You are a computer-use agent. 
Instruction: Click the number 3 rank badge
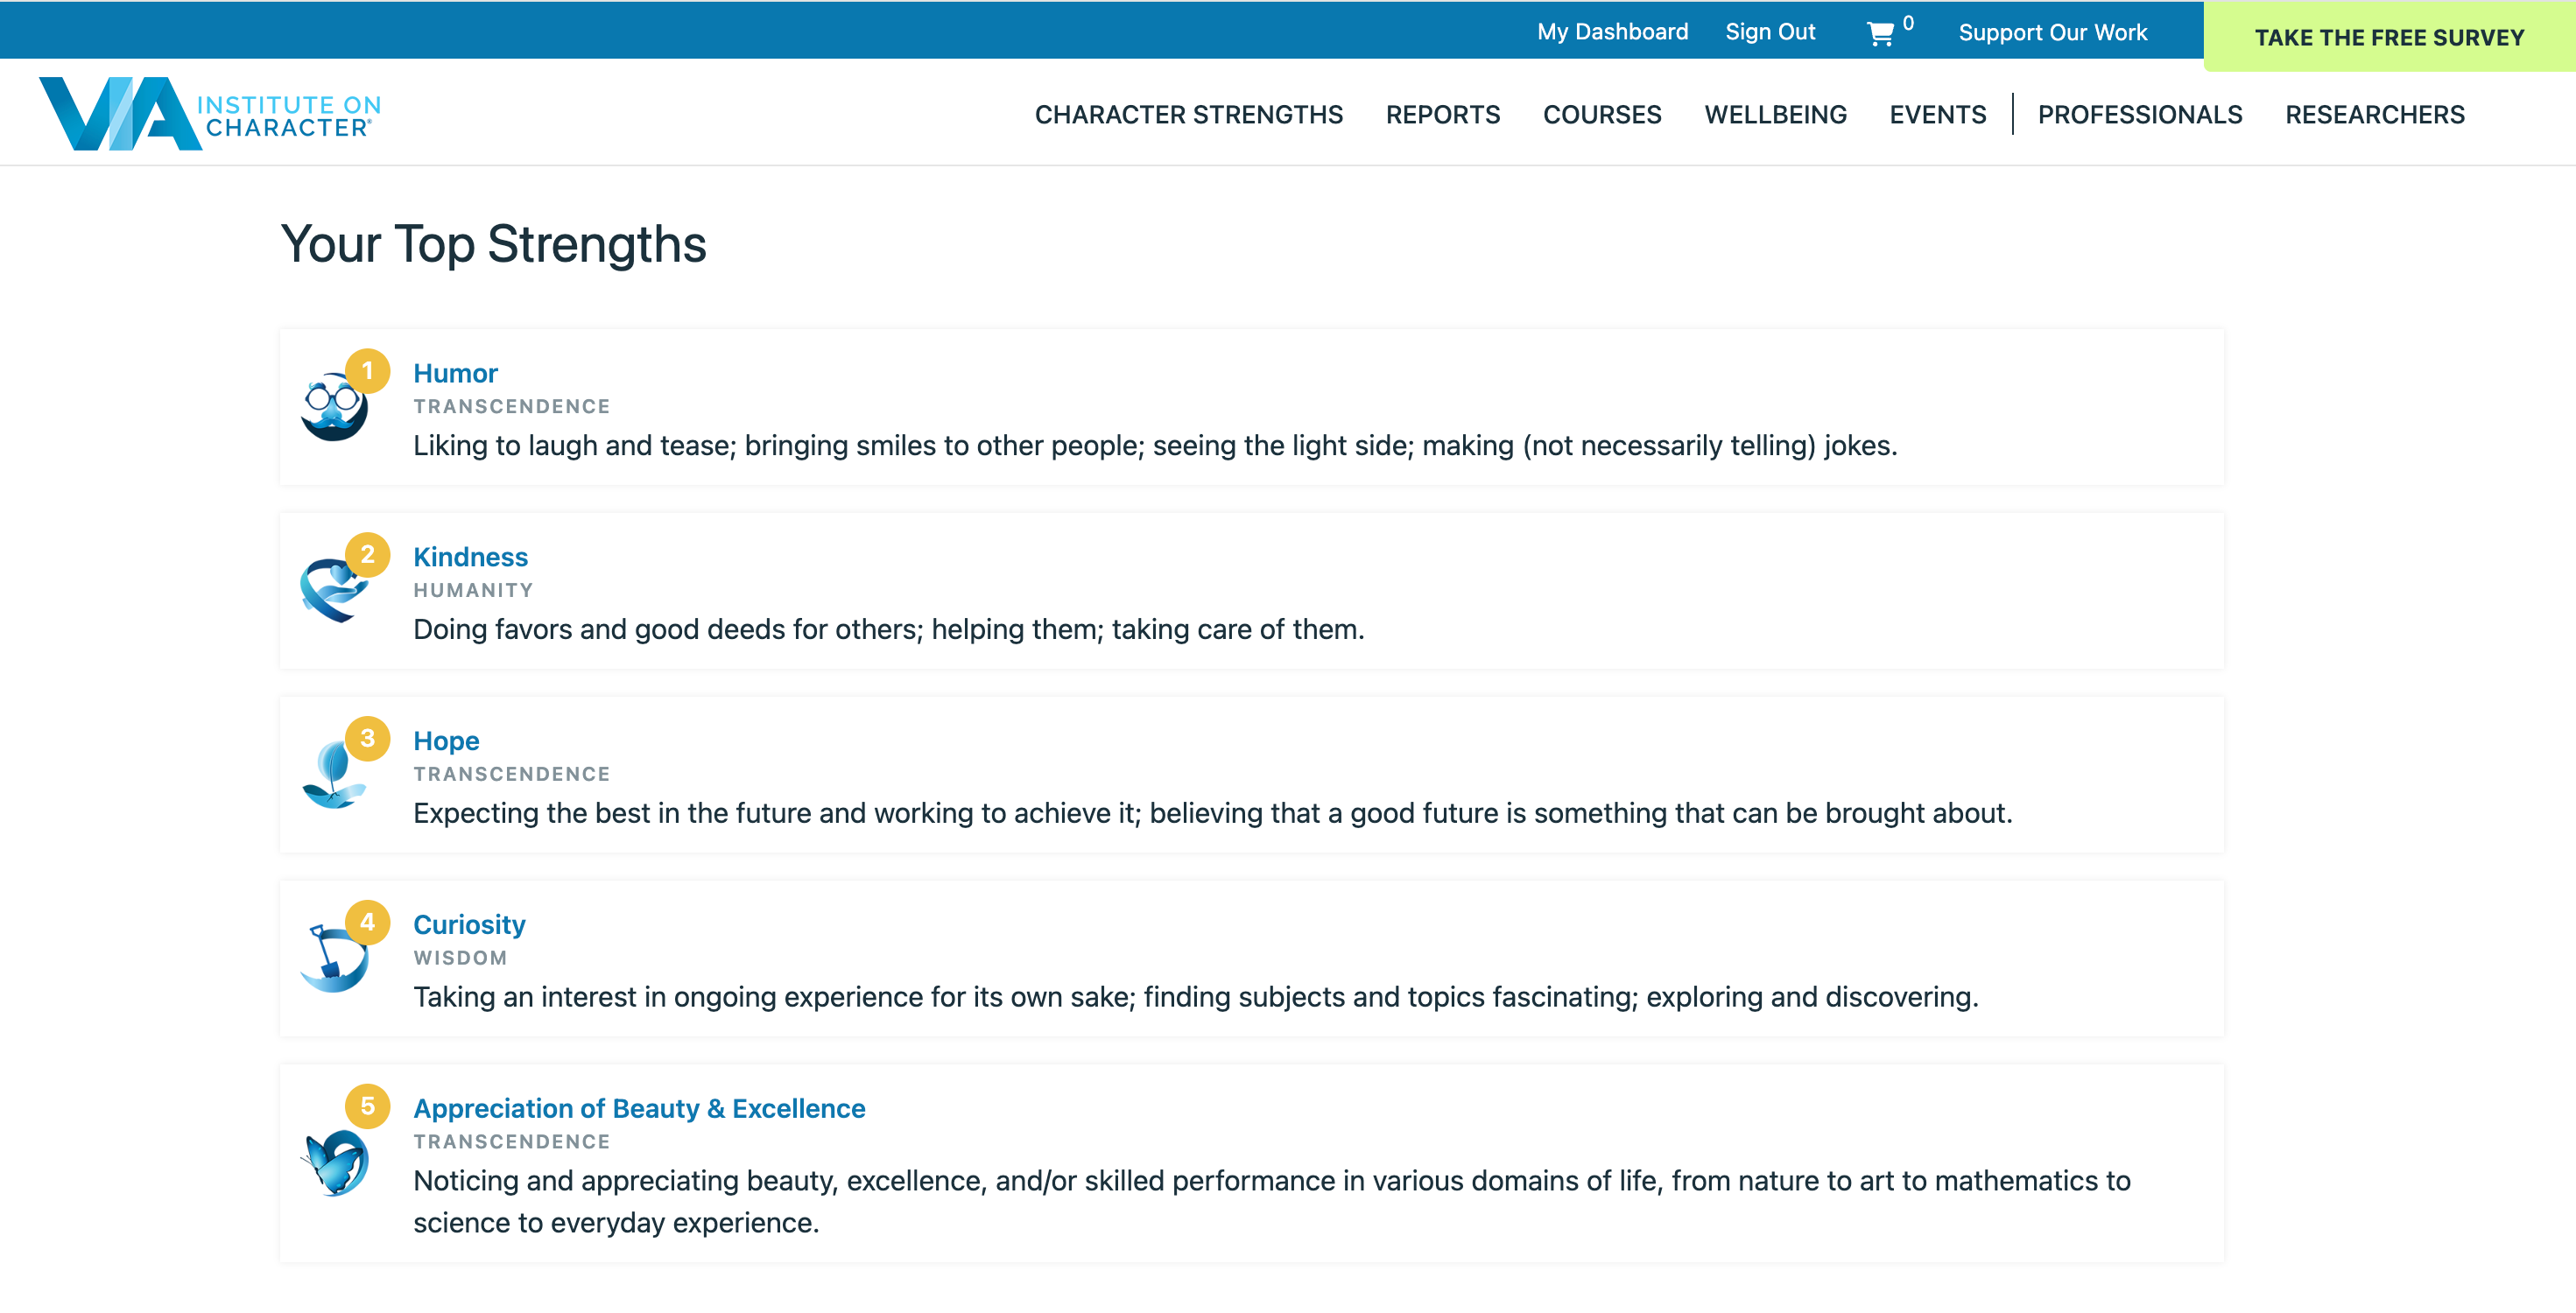click(367, 739)
